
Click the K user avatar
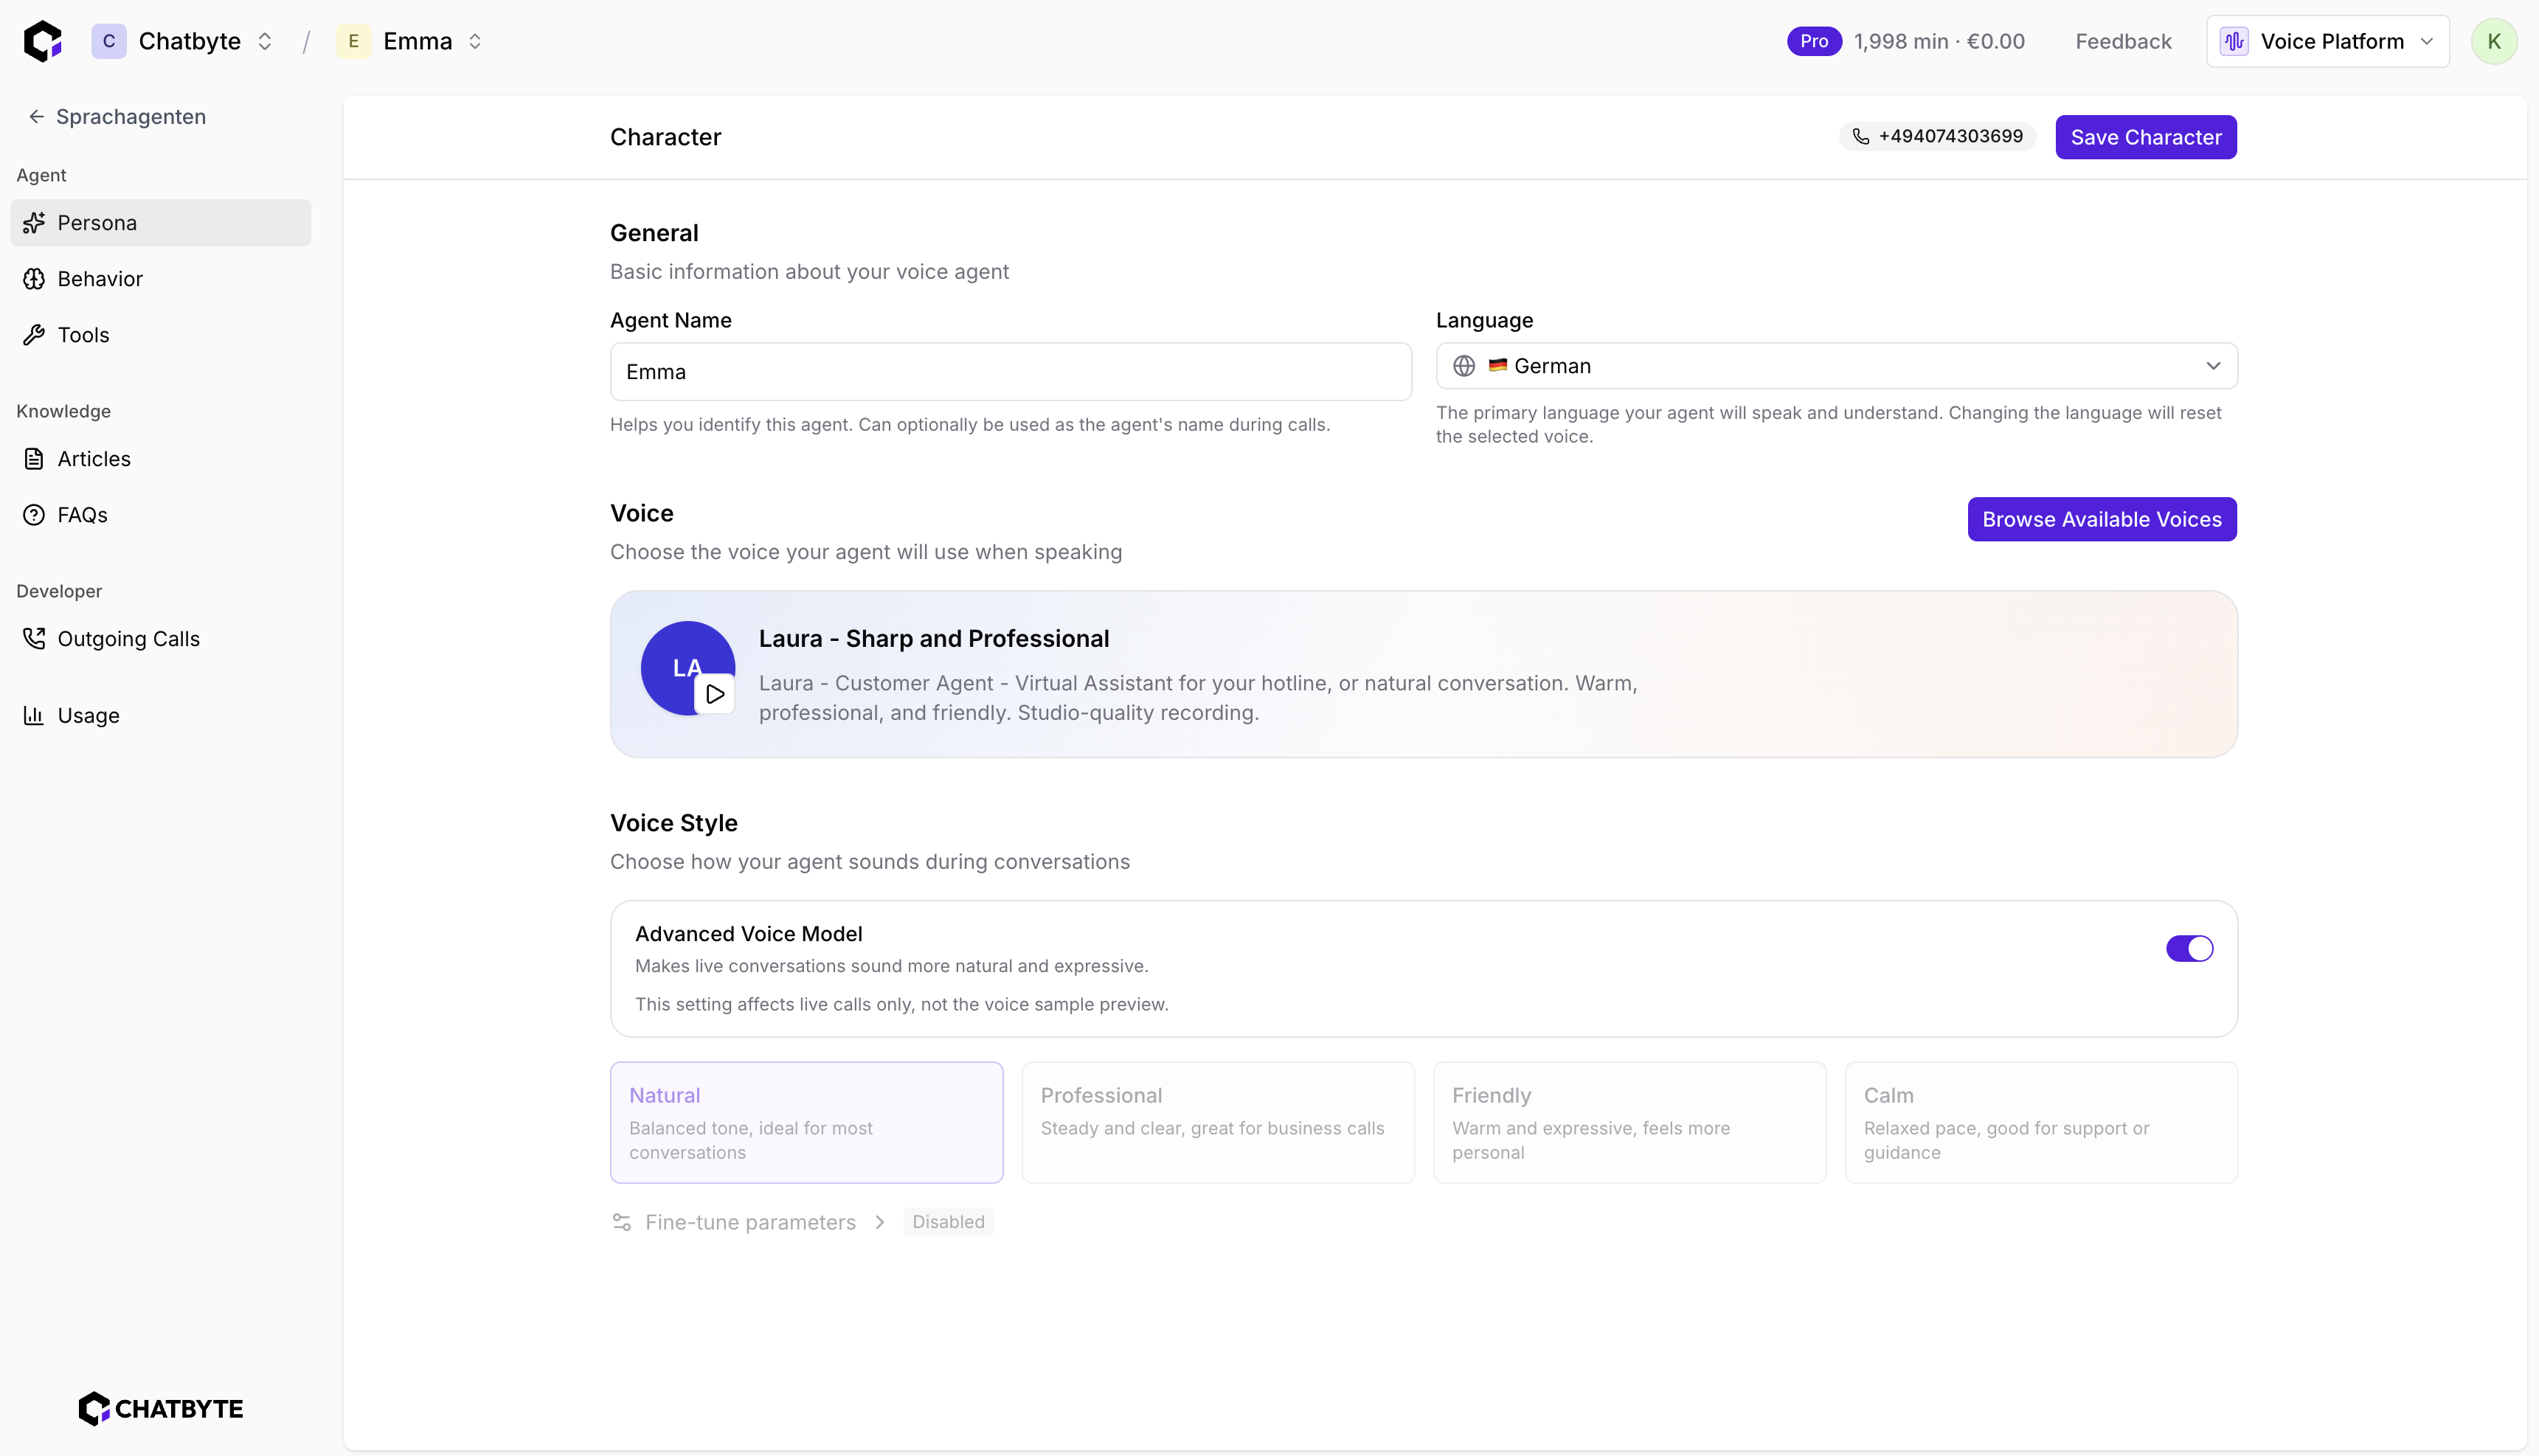point(2493,41)
